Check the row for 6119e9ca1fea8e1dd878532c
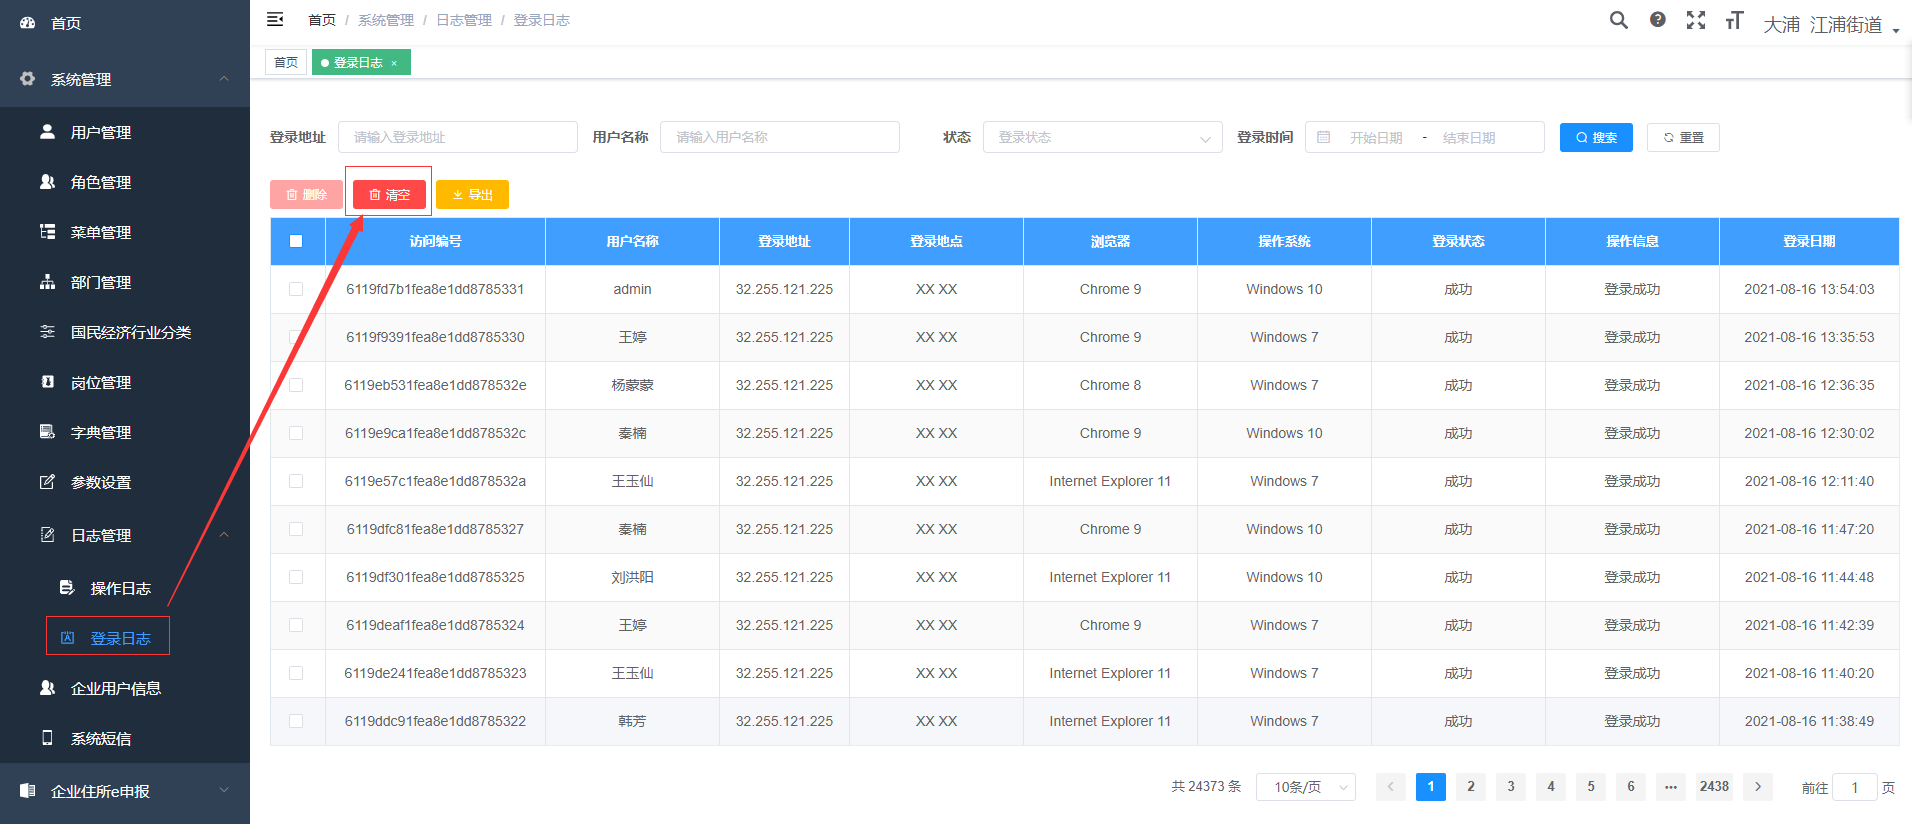The height and width of the screenshot is (824, 1912). [x=296, y=433]
